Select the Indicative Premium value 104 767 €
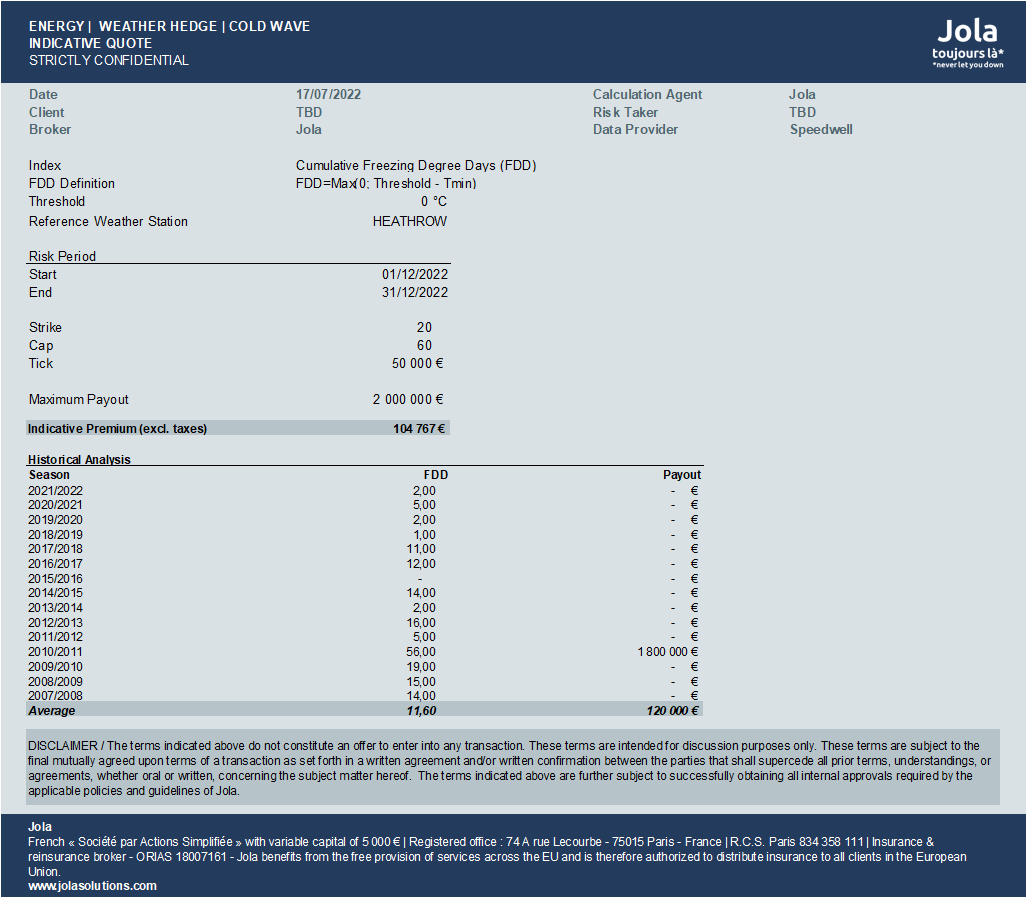Screen dimensions: 1027x898 click(x=419, y=429)
